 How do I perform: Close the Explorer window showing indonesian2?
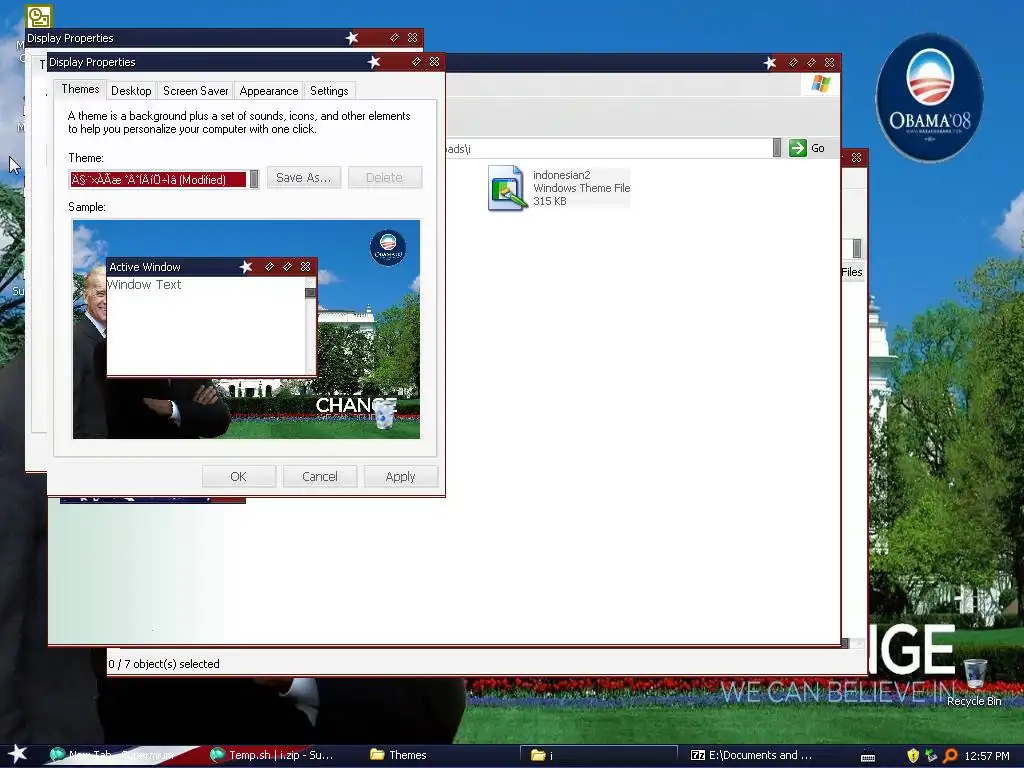point(829,62)
